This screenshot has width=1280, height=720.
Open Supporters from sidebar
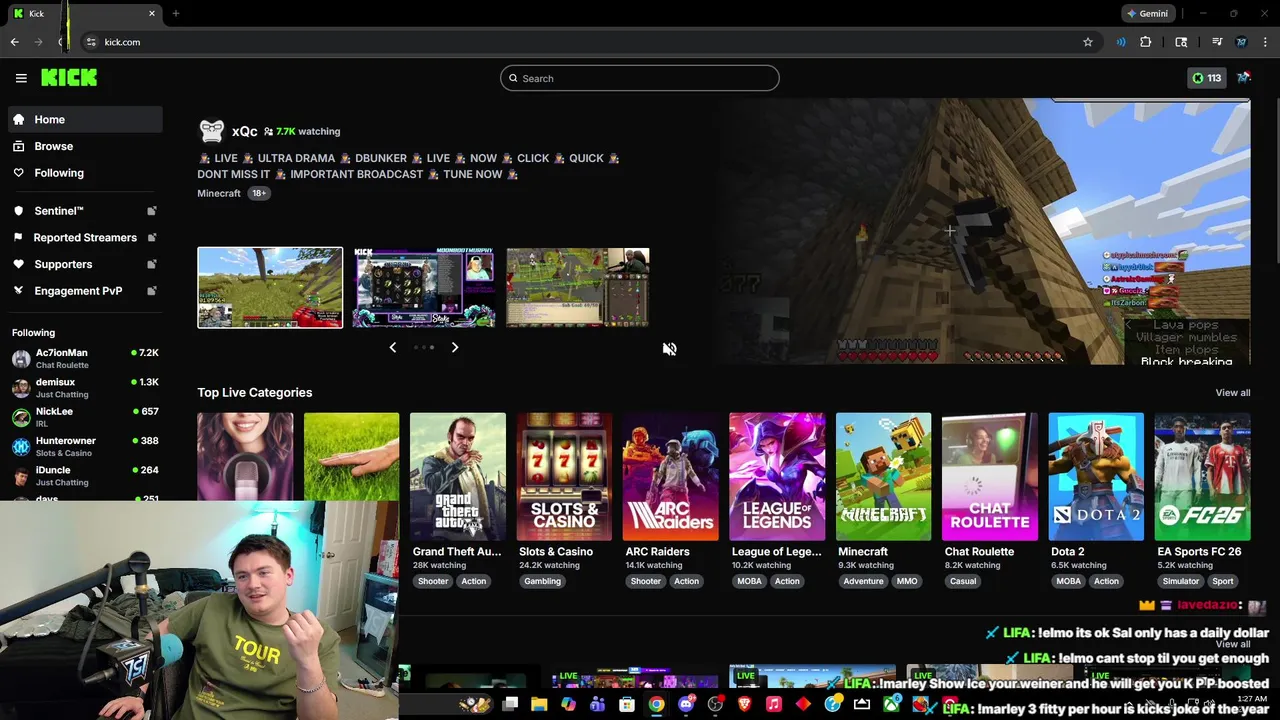coord(85,264)
